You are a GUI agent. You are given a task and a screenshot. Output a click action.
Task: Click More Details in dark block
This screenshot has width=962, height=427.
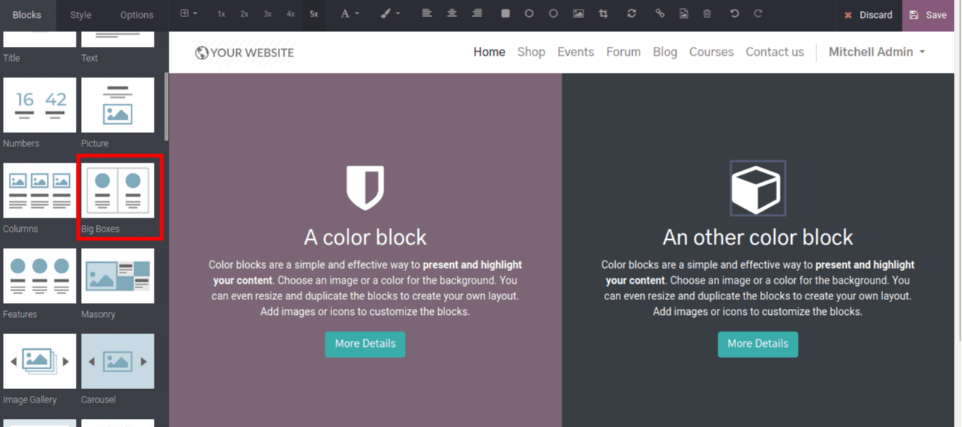(758, 344)
